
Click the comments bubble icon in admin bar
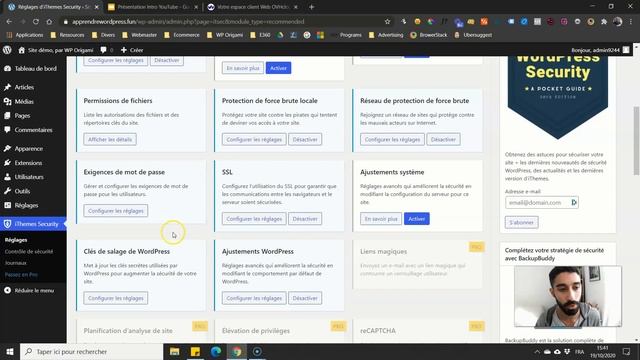tap(104, 50)
